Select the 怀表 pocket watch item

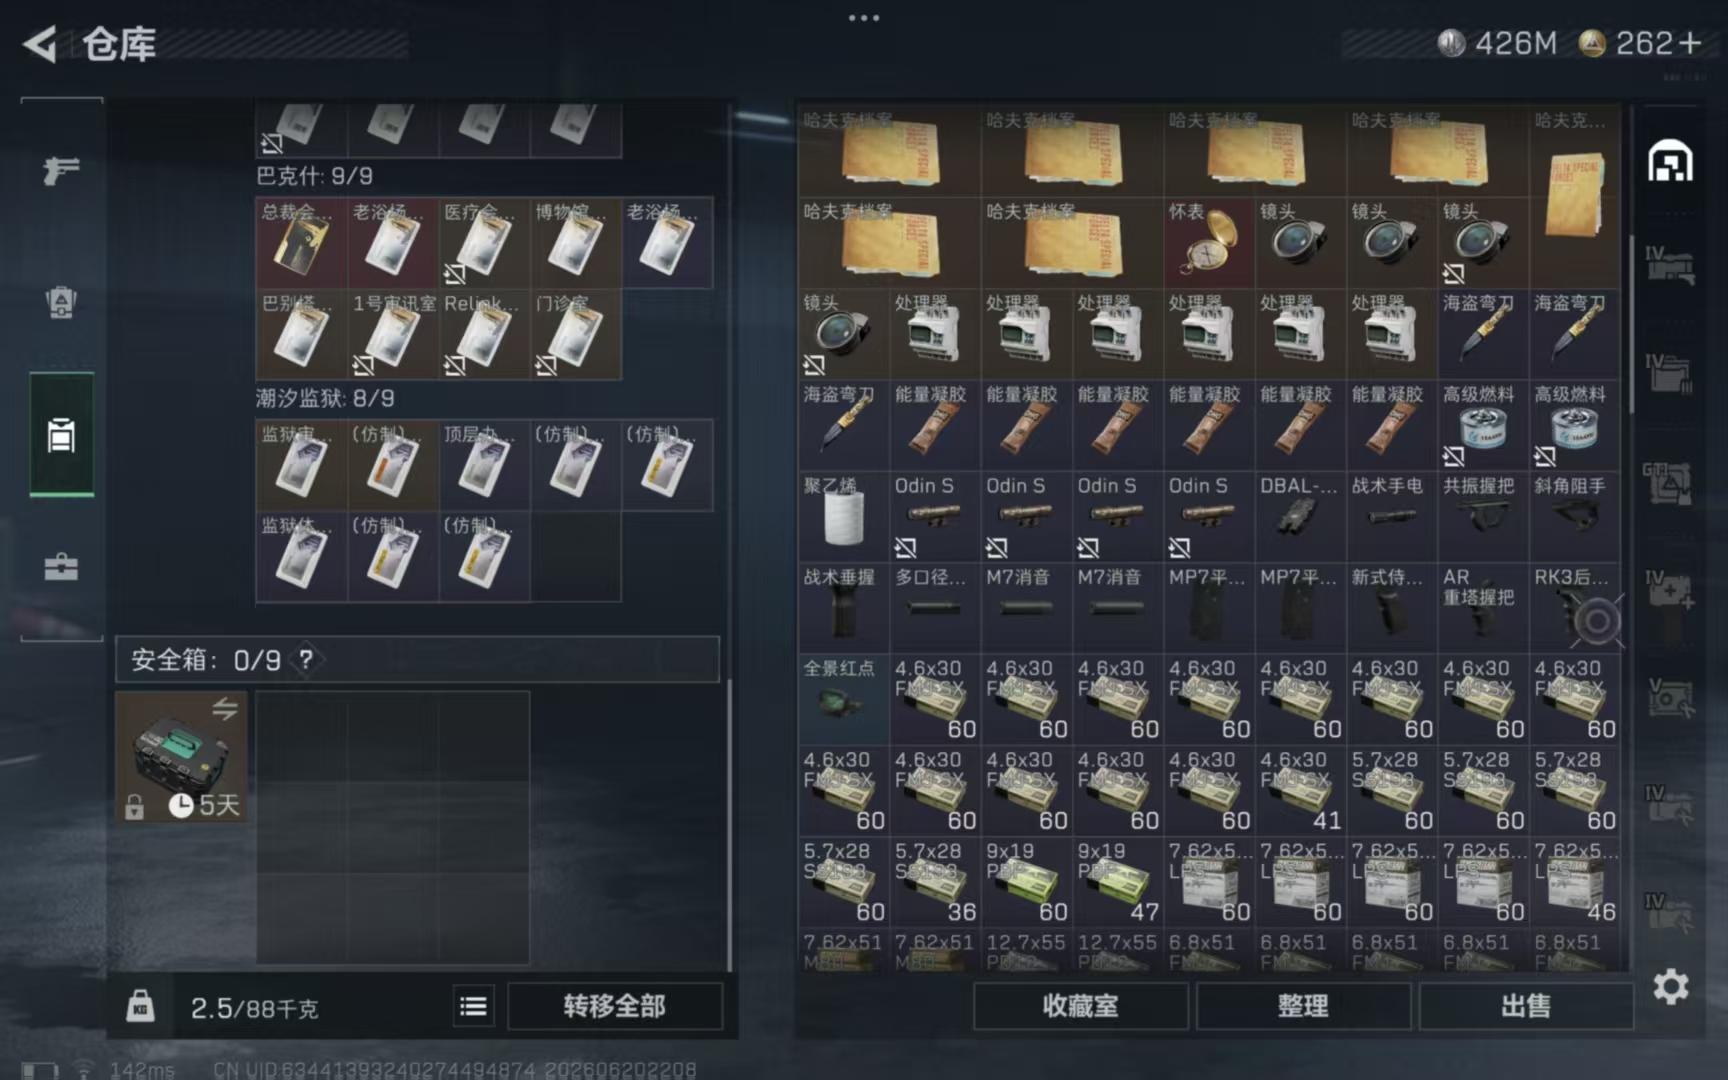pos(1209,243)
